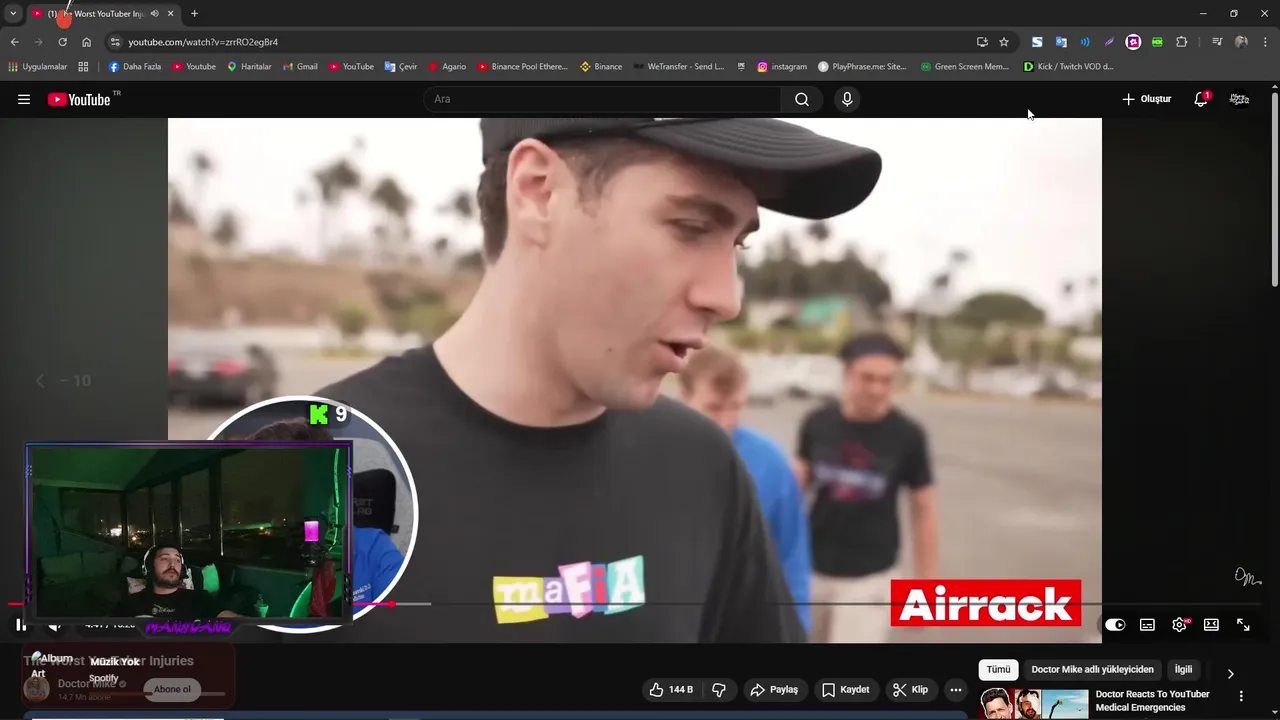Pause the video playback
The width and height of the screenshot is (1280, 720).
[x=20, y=625]
